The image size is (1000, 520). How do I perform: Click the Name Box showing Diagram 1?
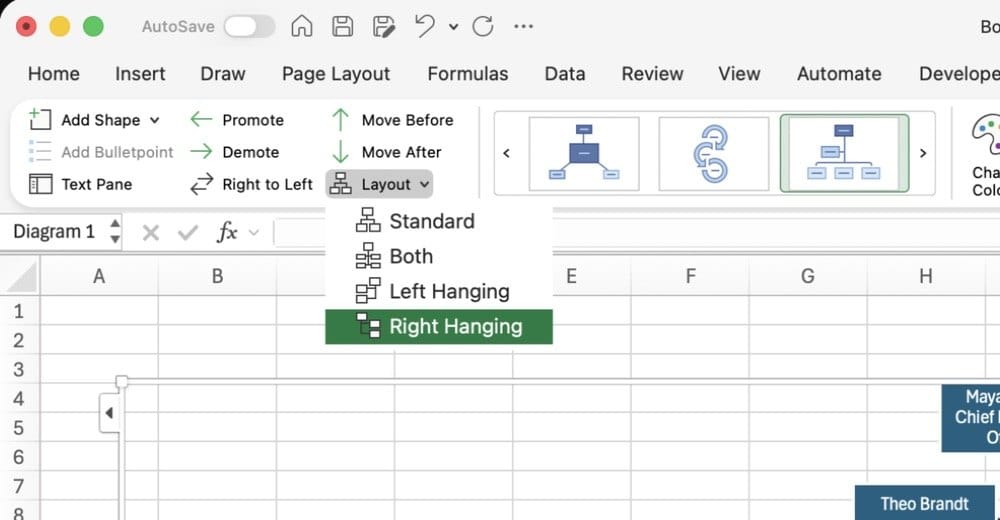54,231
